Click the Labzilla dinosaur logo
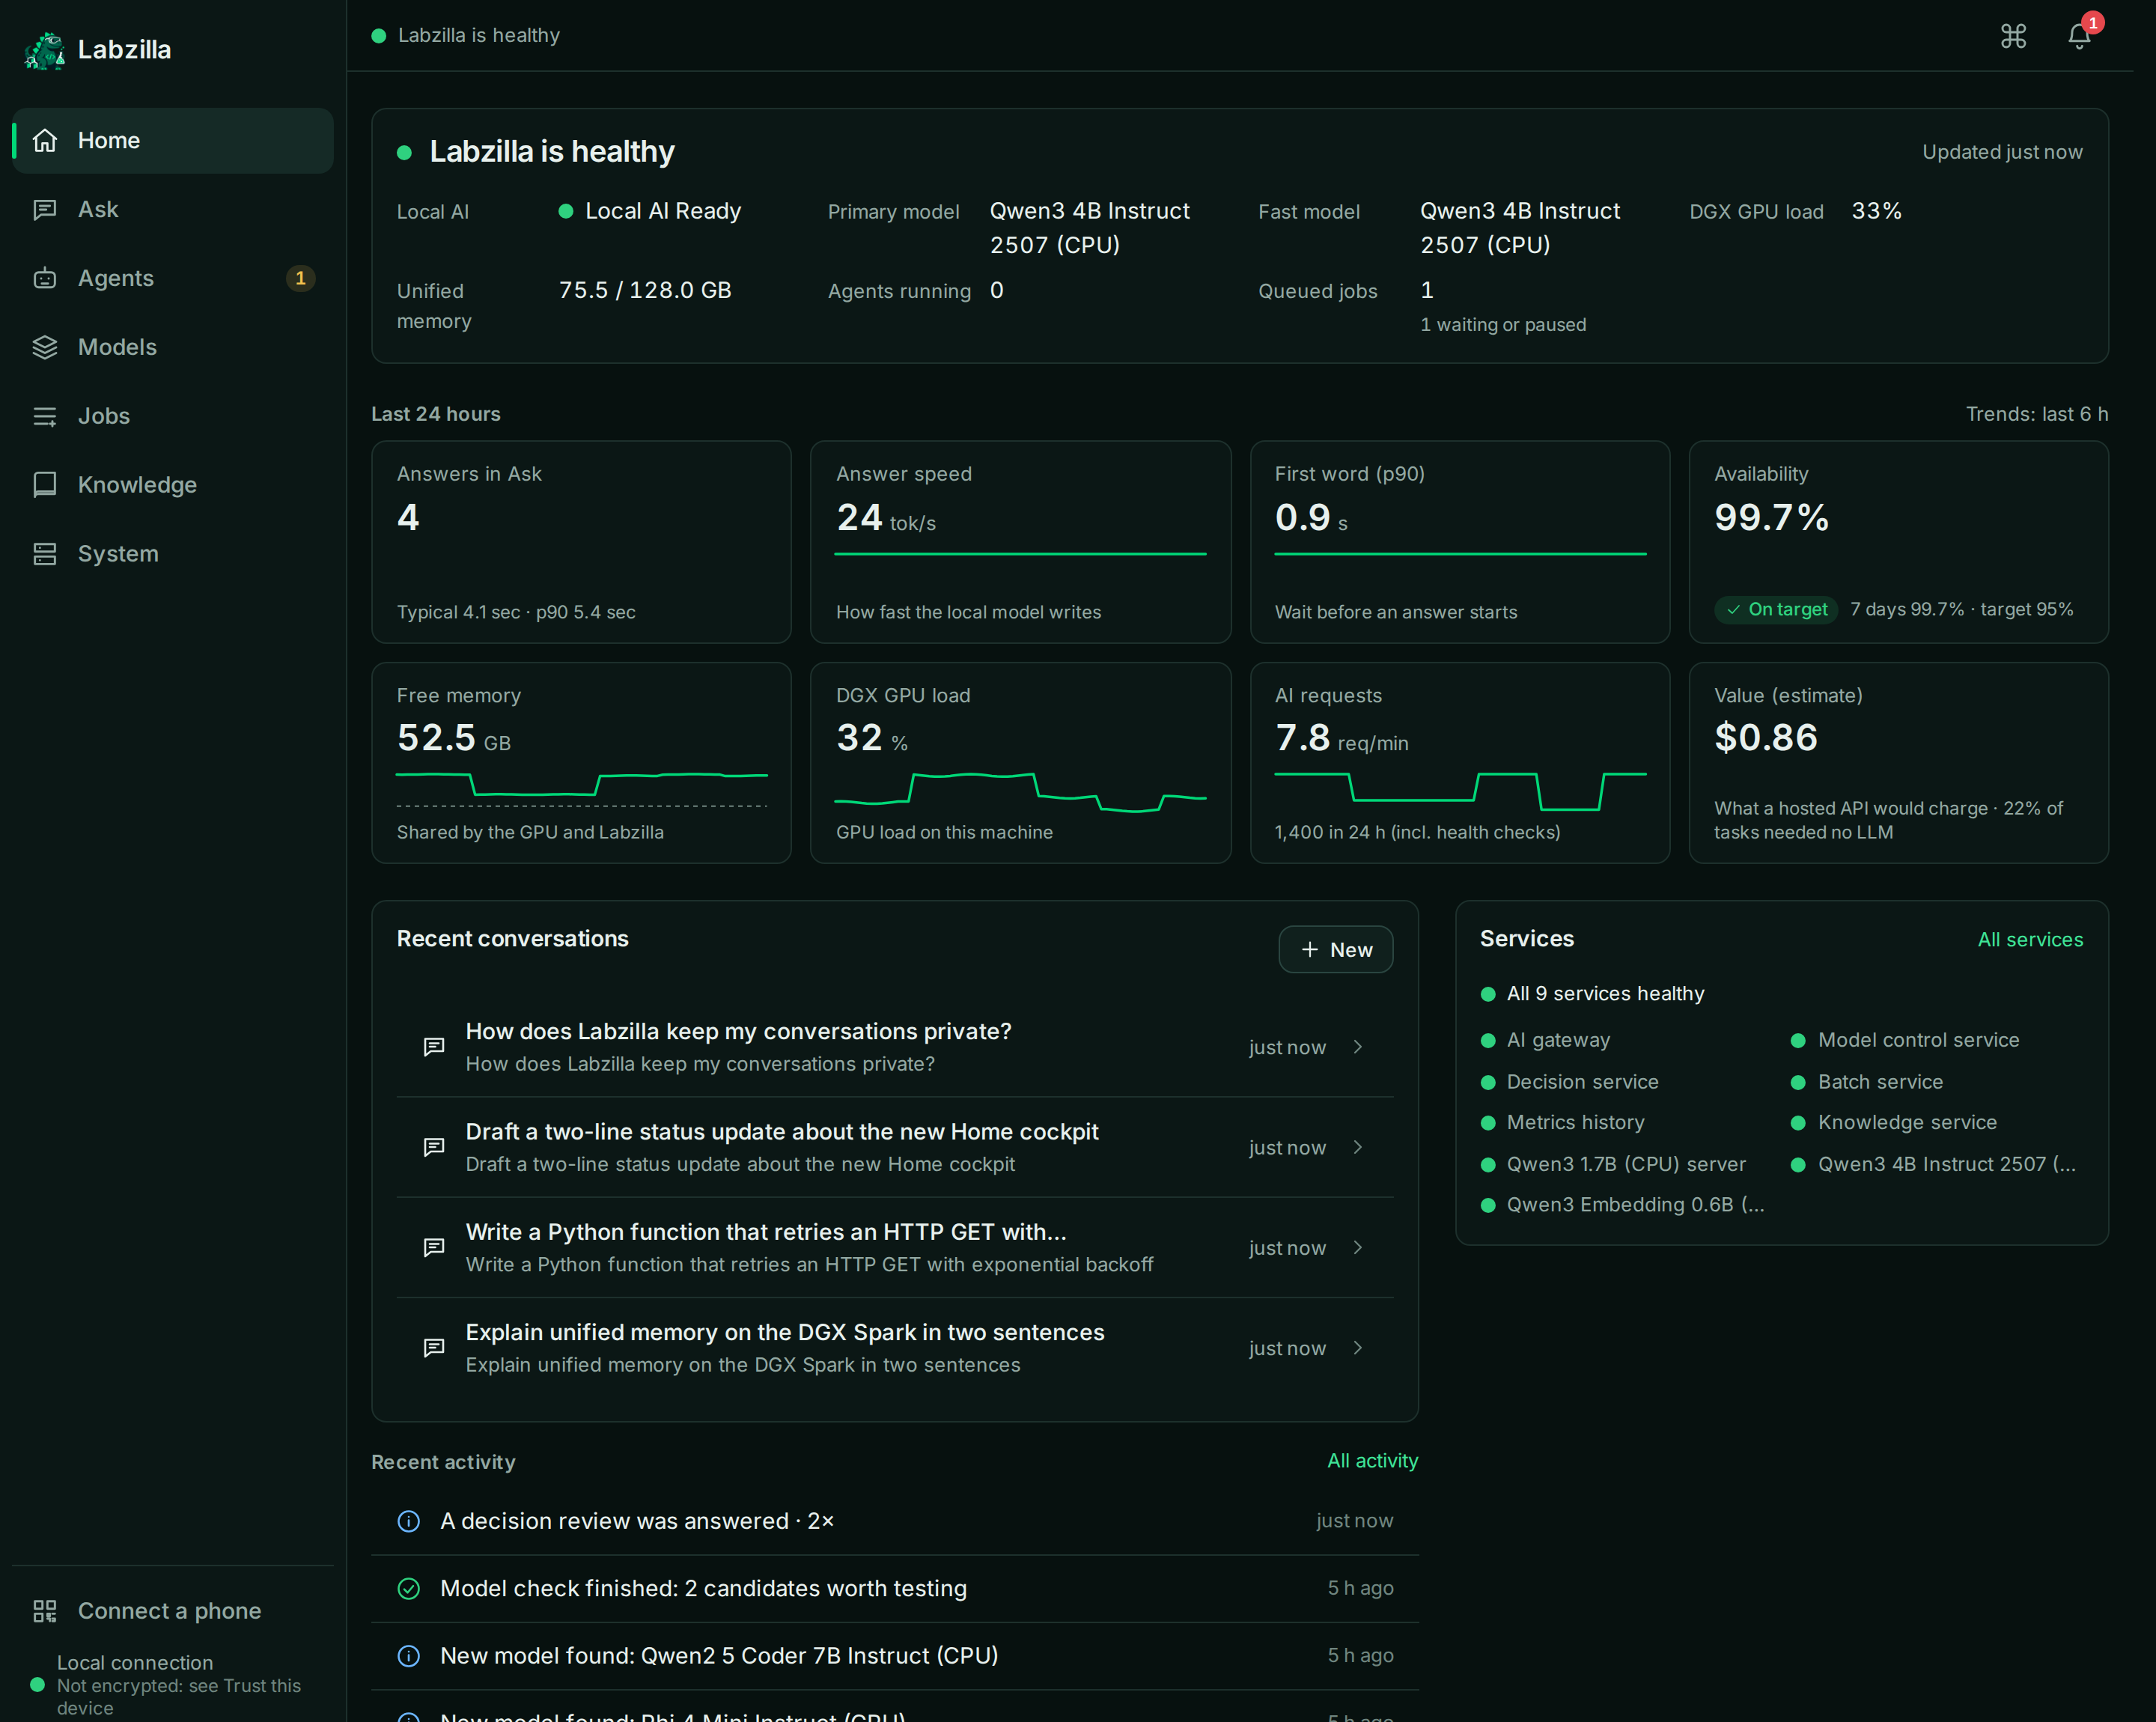 (45, 50)
